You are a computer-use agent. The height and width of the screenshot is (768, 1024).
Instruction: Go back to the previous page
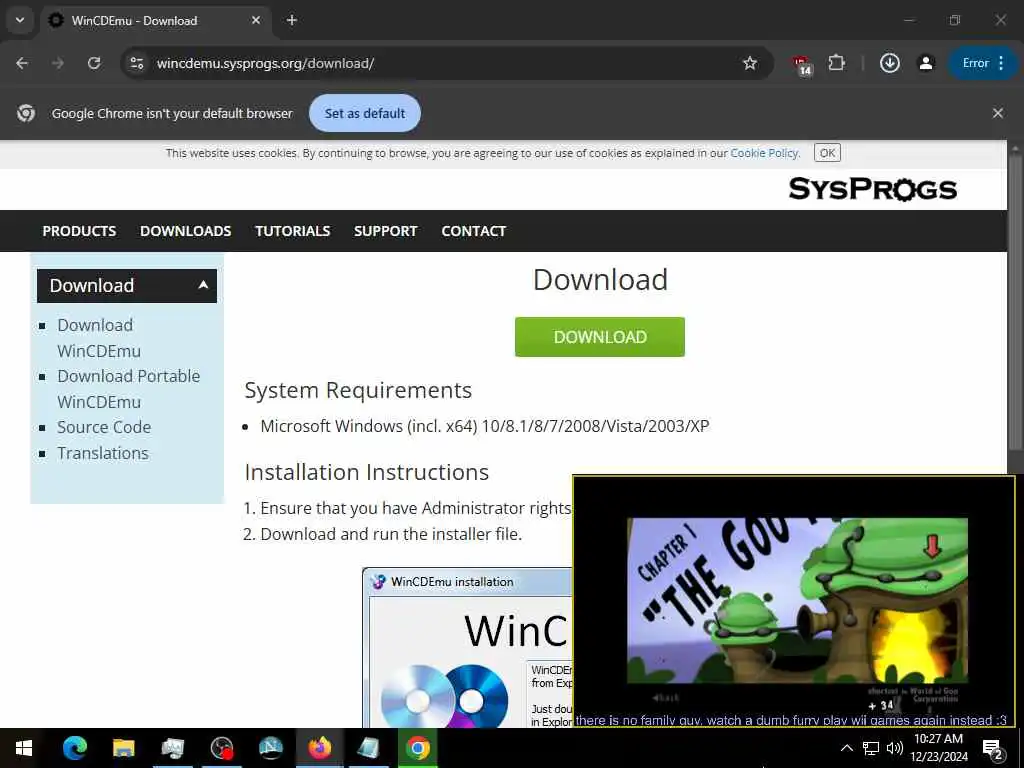(x=22, y=63)
